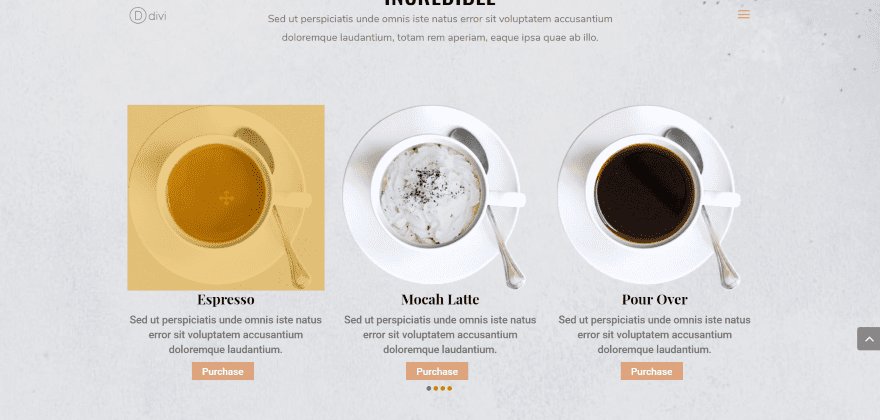The width and height of the screenshot is (880, 420).
Task: Purchase the Pour Over
Action: [x=652, y=371]
